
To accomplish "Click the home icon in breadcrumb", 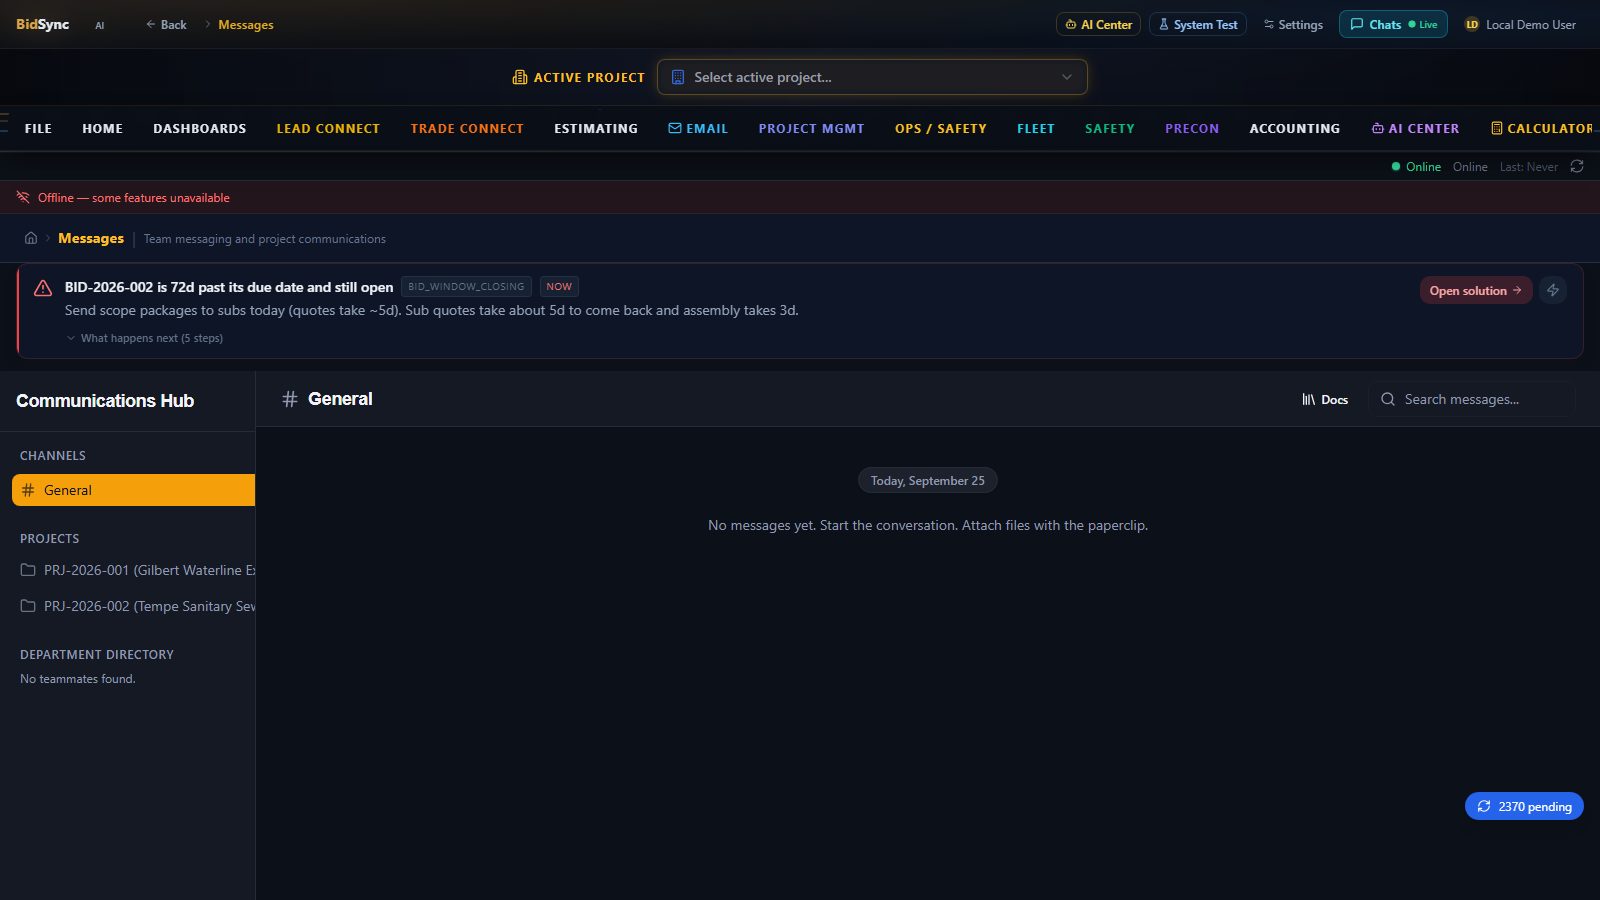I will (x=31, y=238).
